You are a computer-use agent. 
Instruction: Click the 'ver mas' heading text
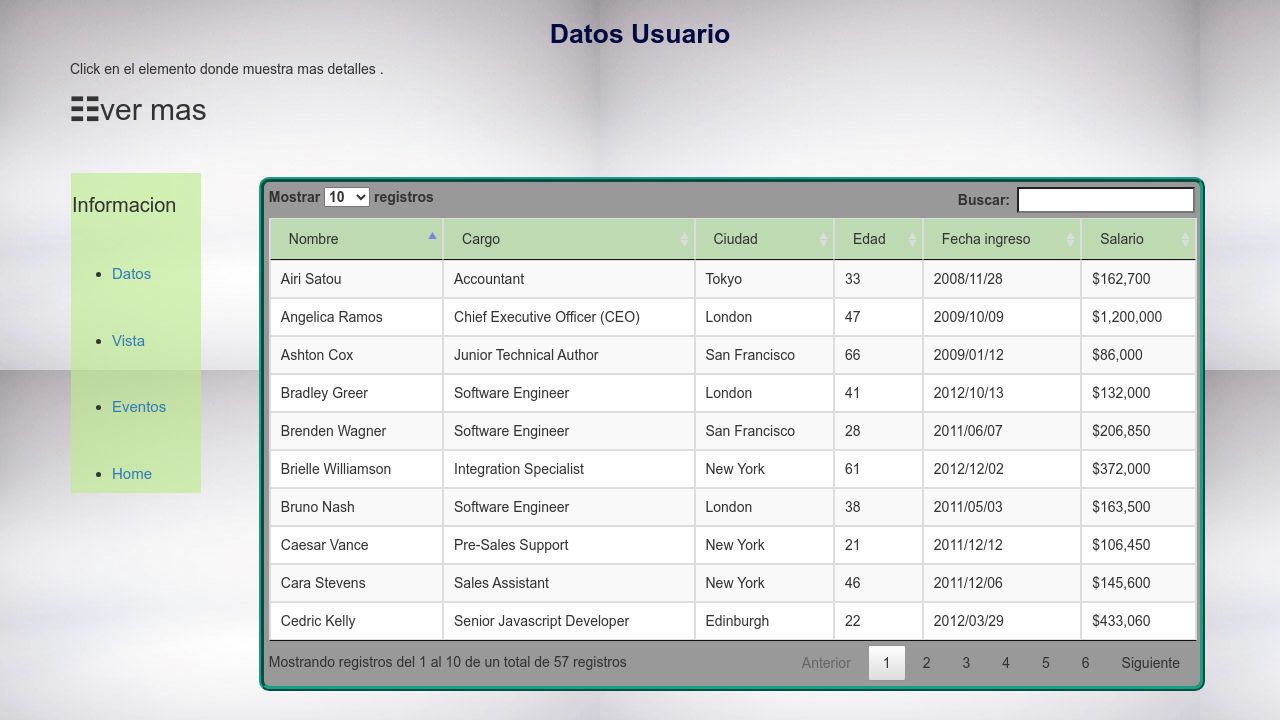(153, 110)
